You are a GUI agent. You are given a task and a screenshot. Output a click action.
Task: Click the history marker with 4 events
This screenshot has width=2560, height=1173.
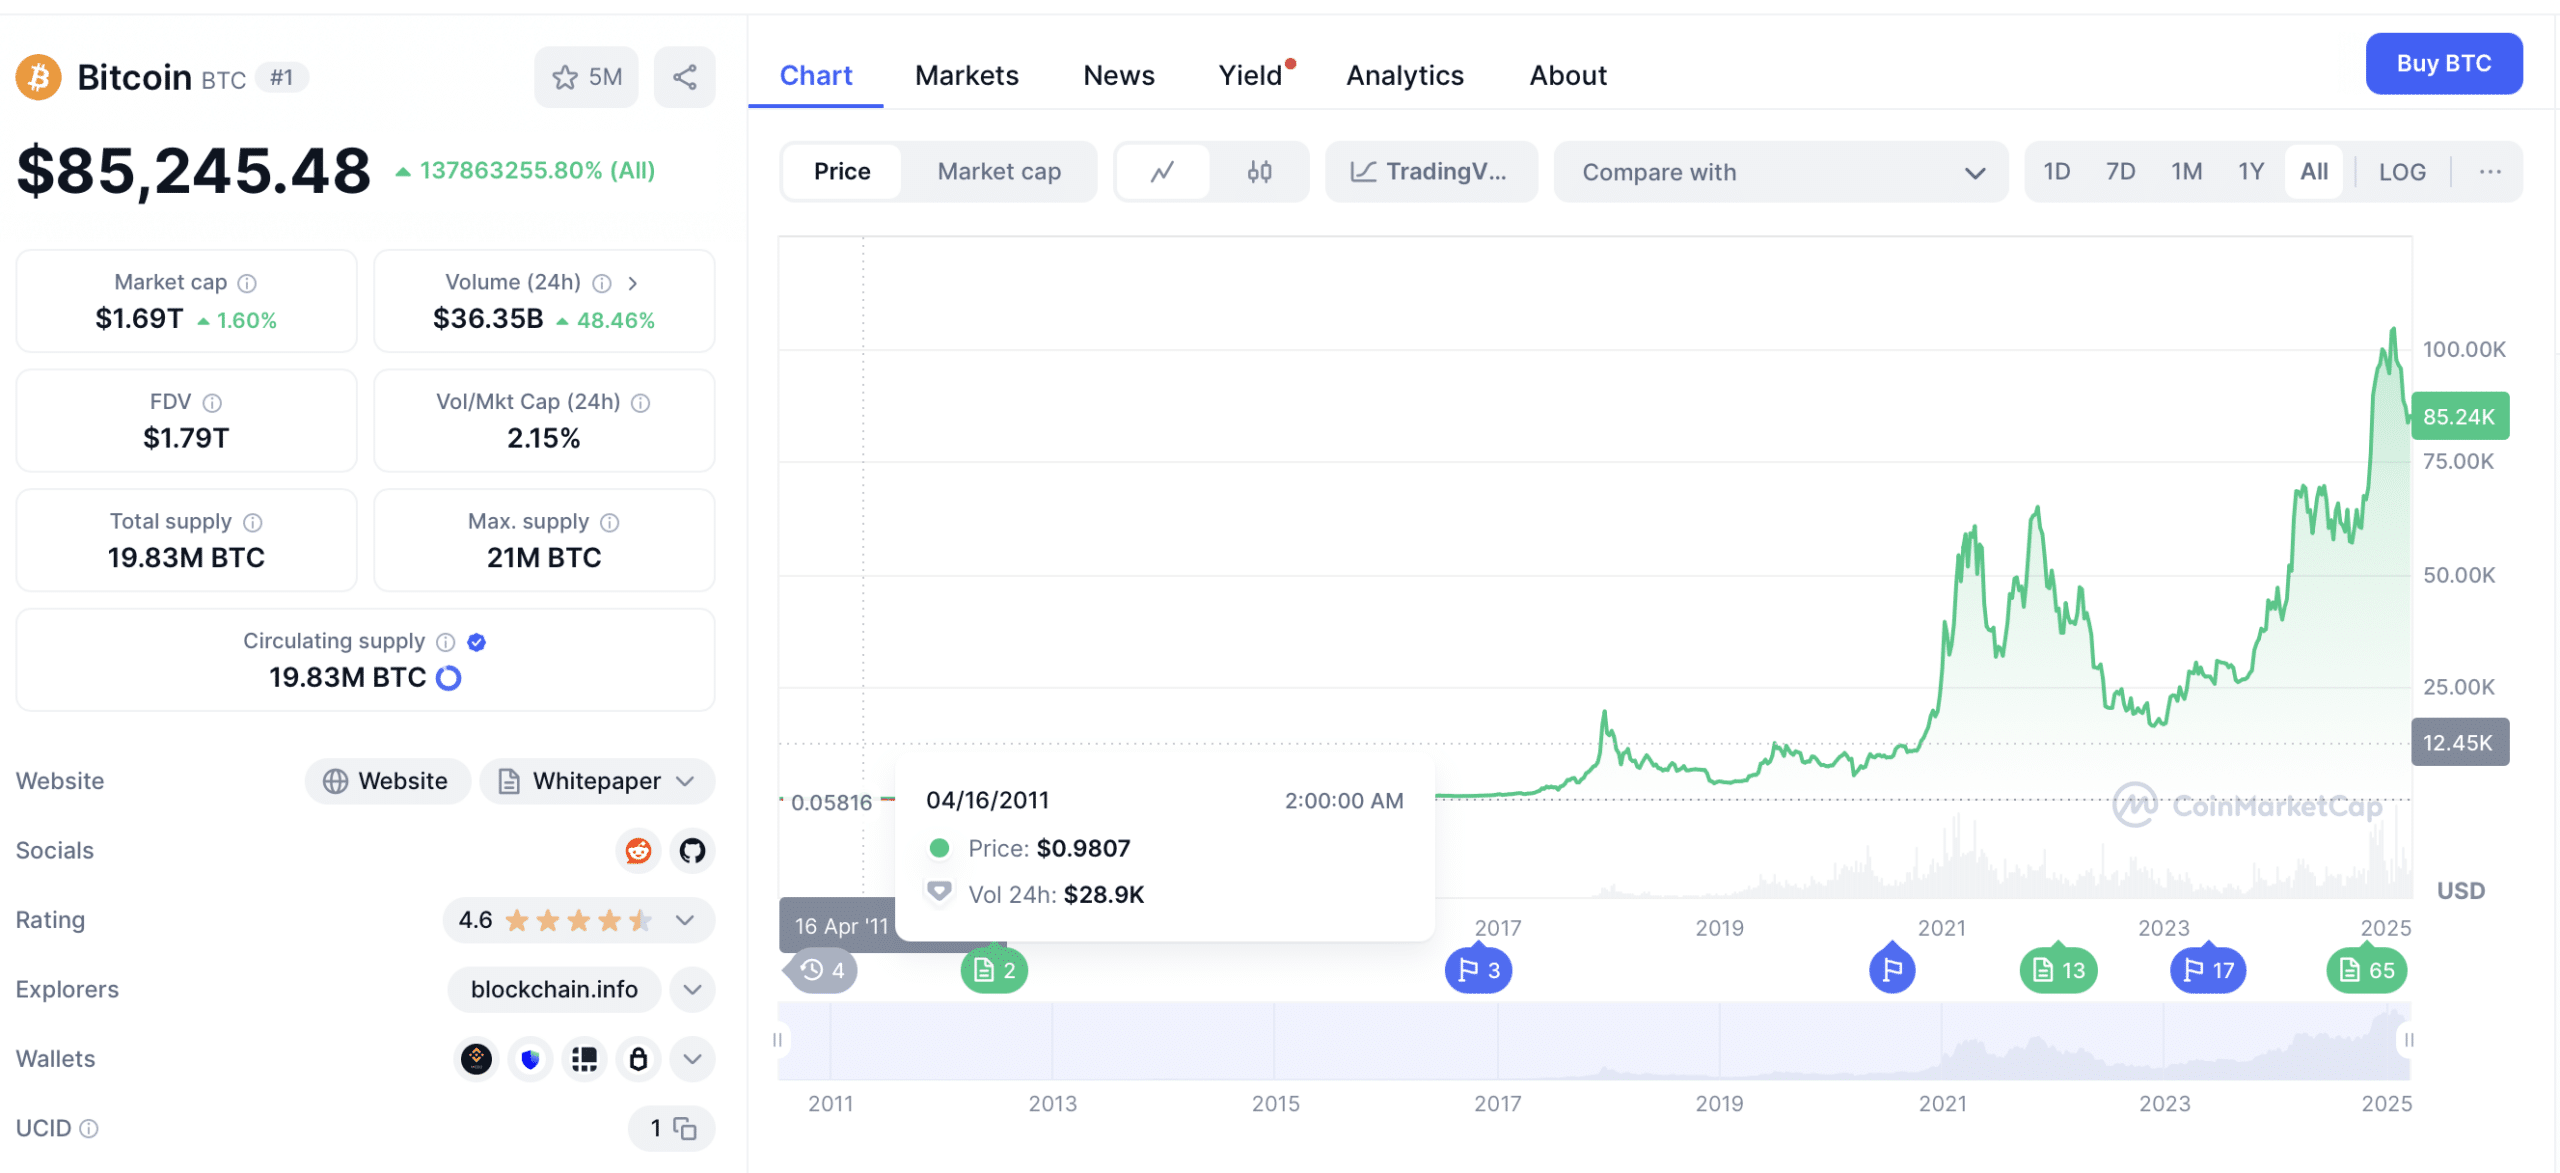(823, 971)
